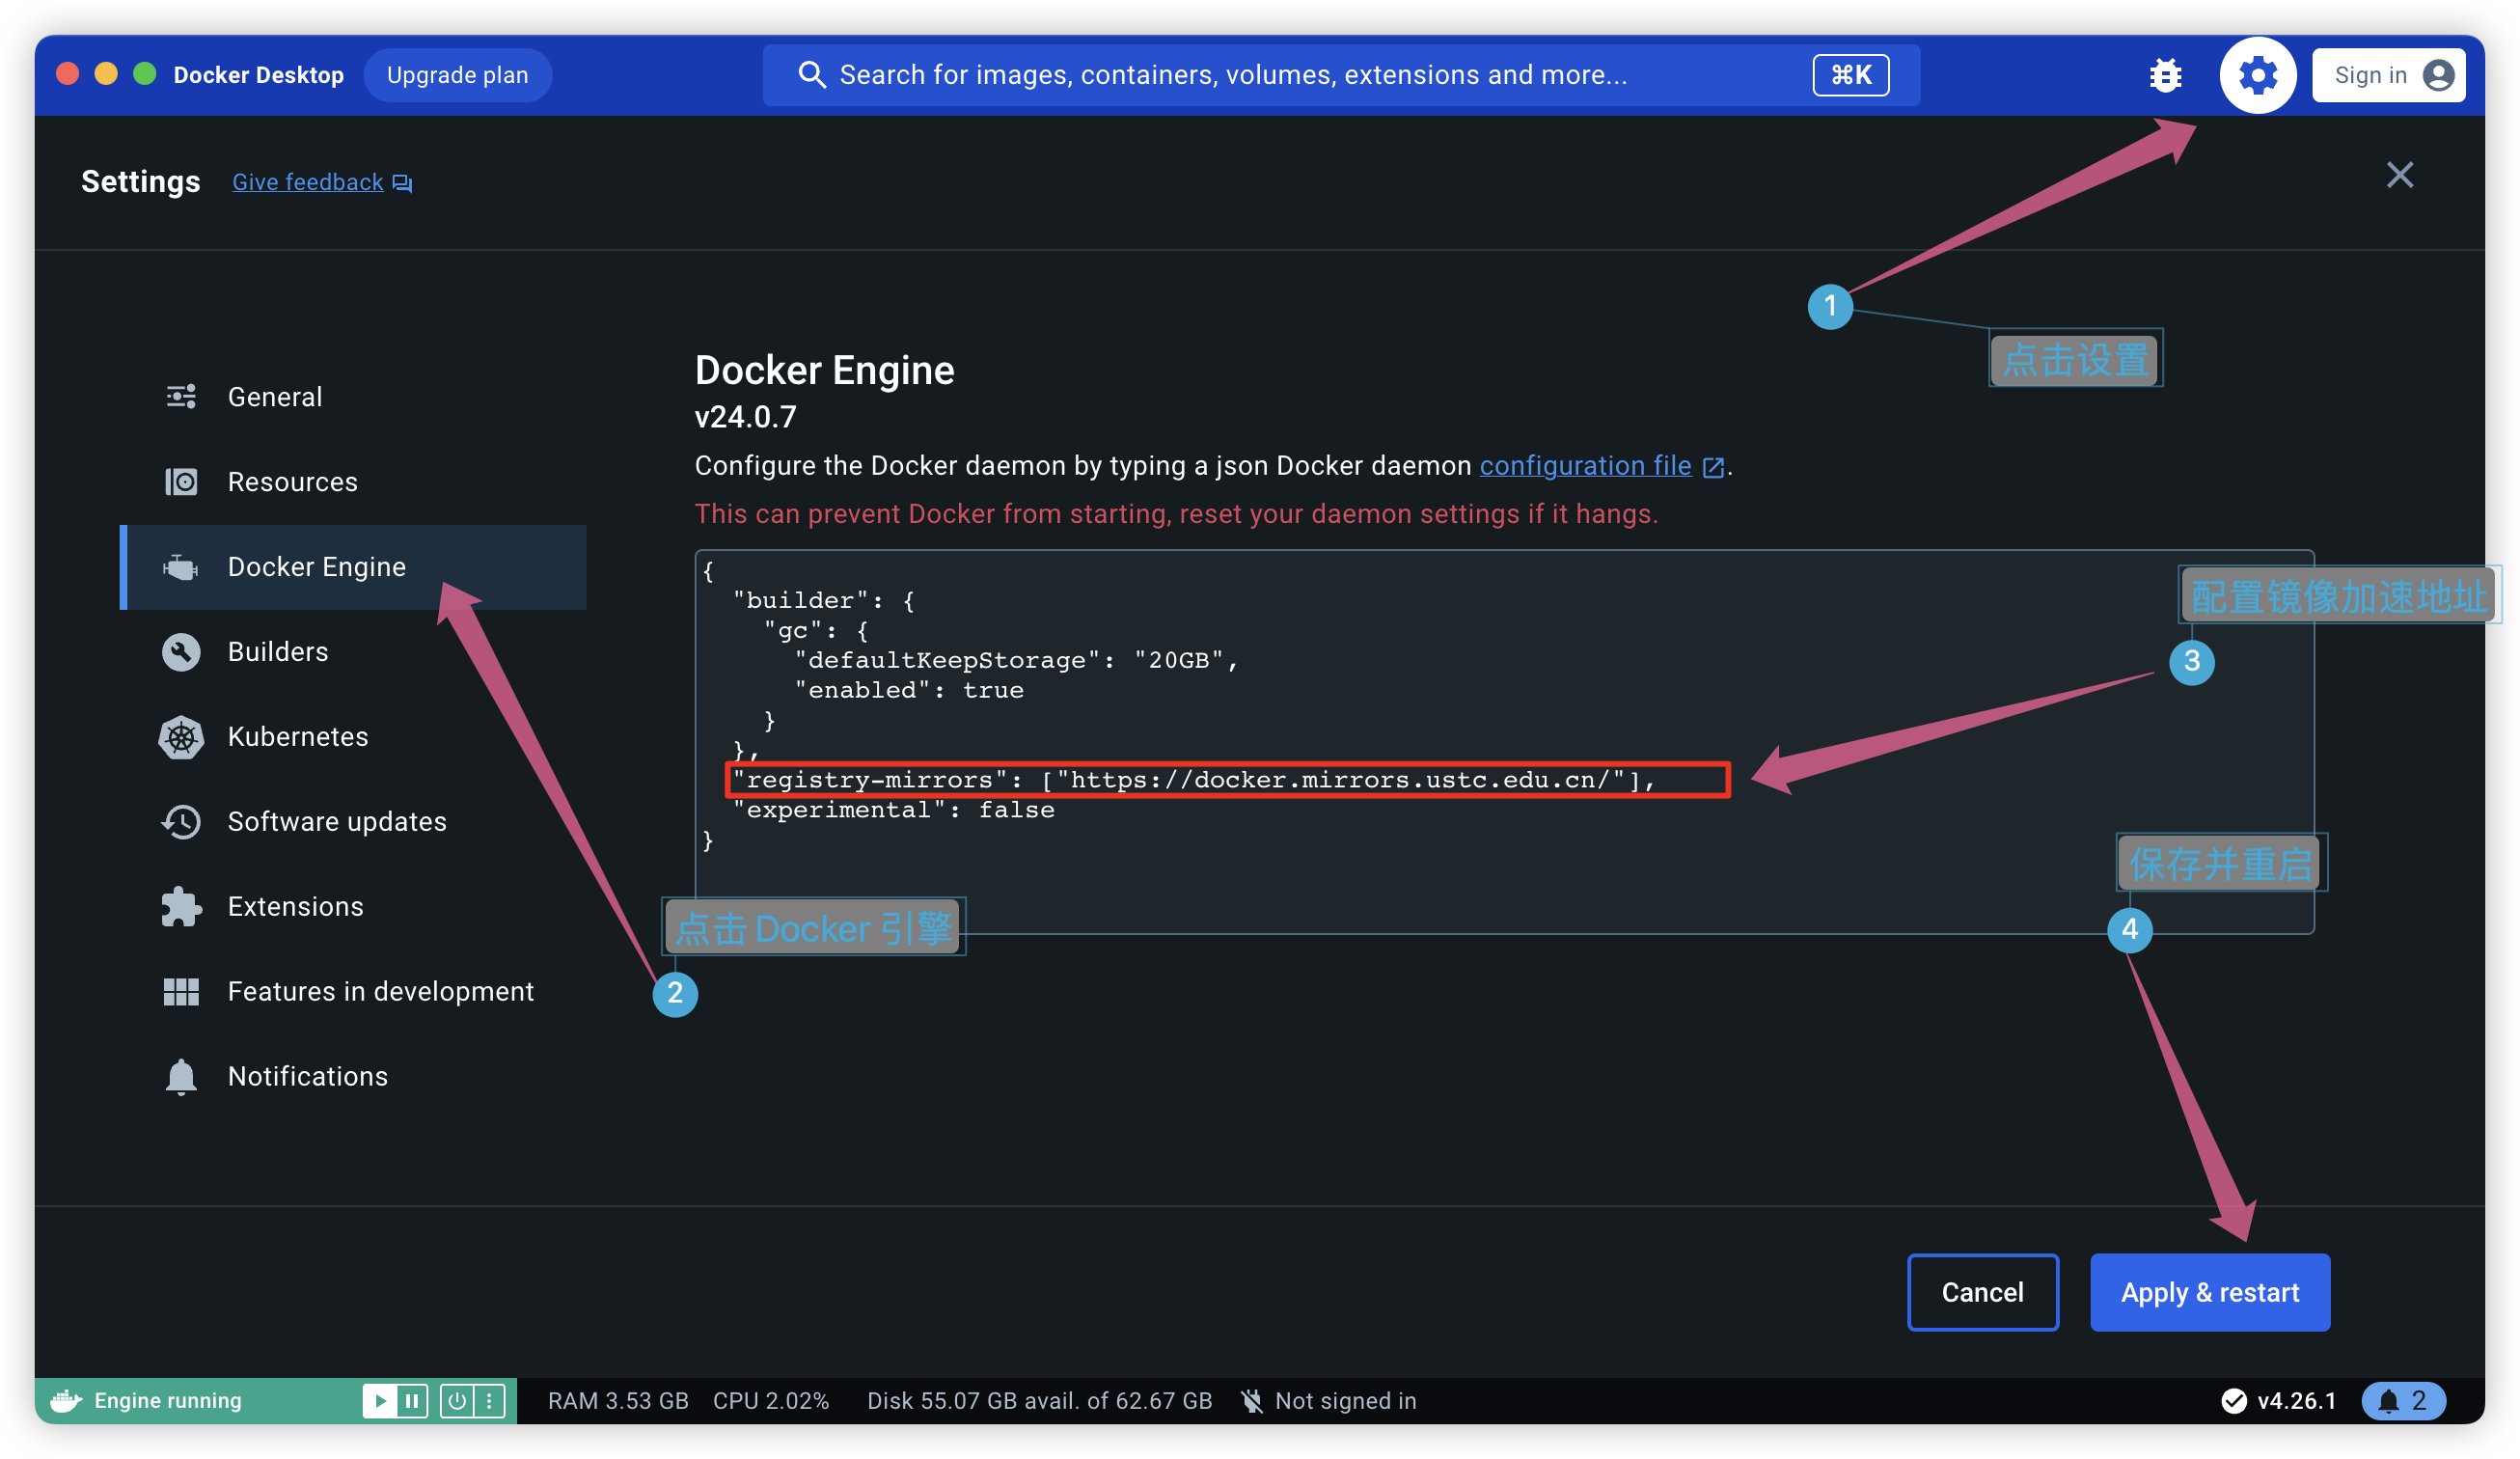Open the Kubernetes settings tab

tap(353, 737)
